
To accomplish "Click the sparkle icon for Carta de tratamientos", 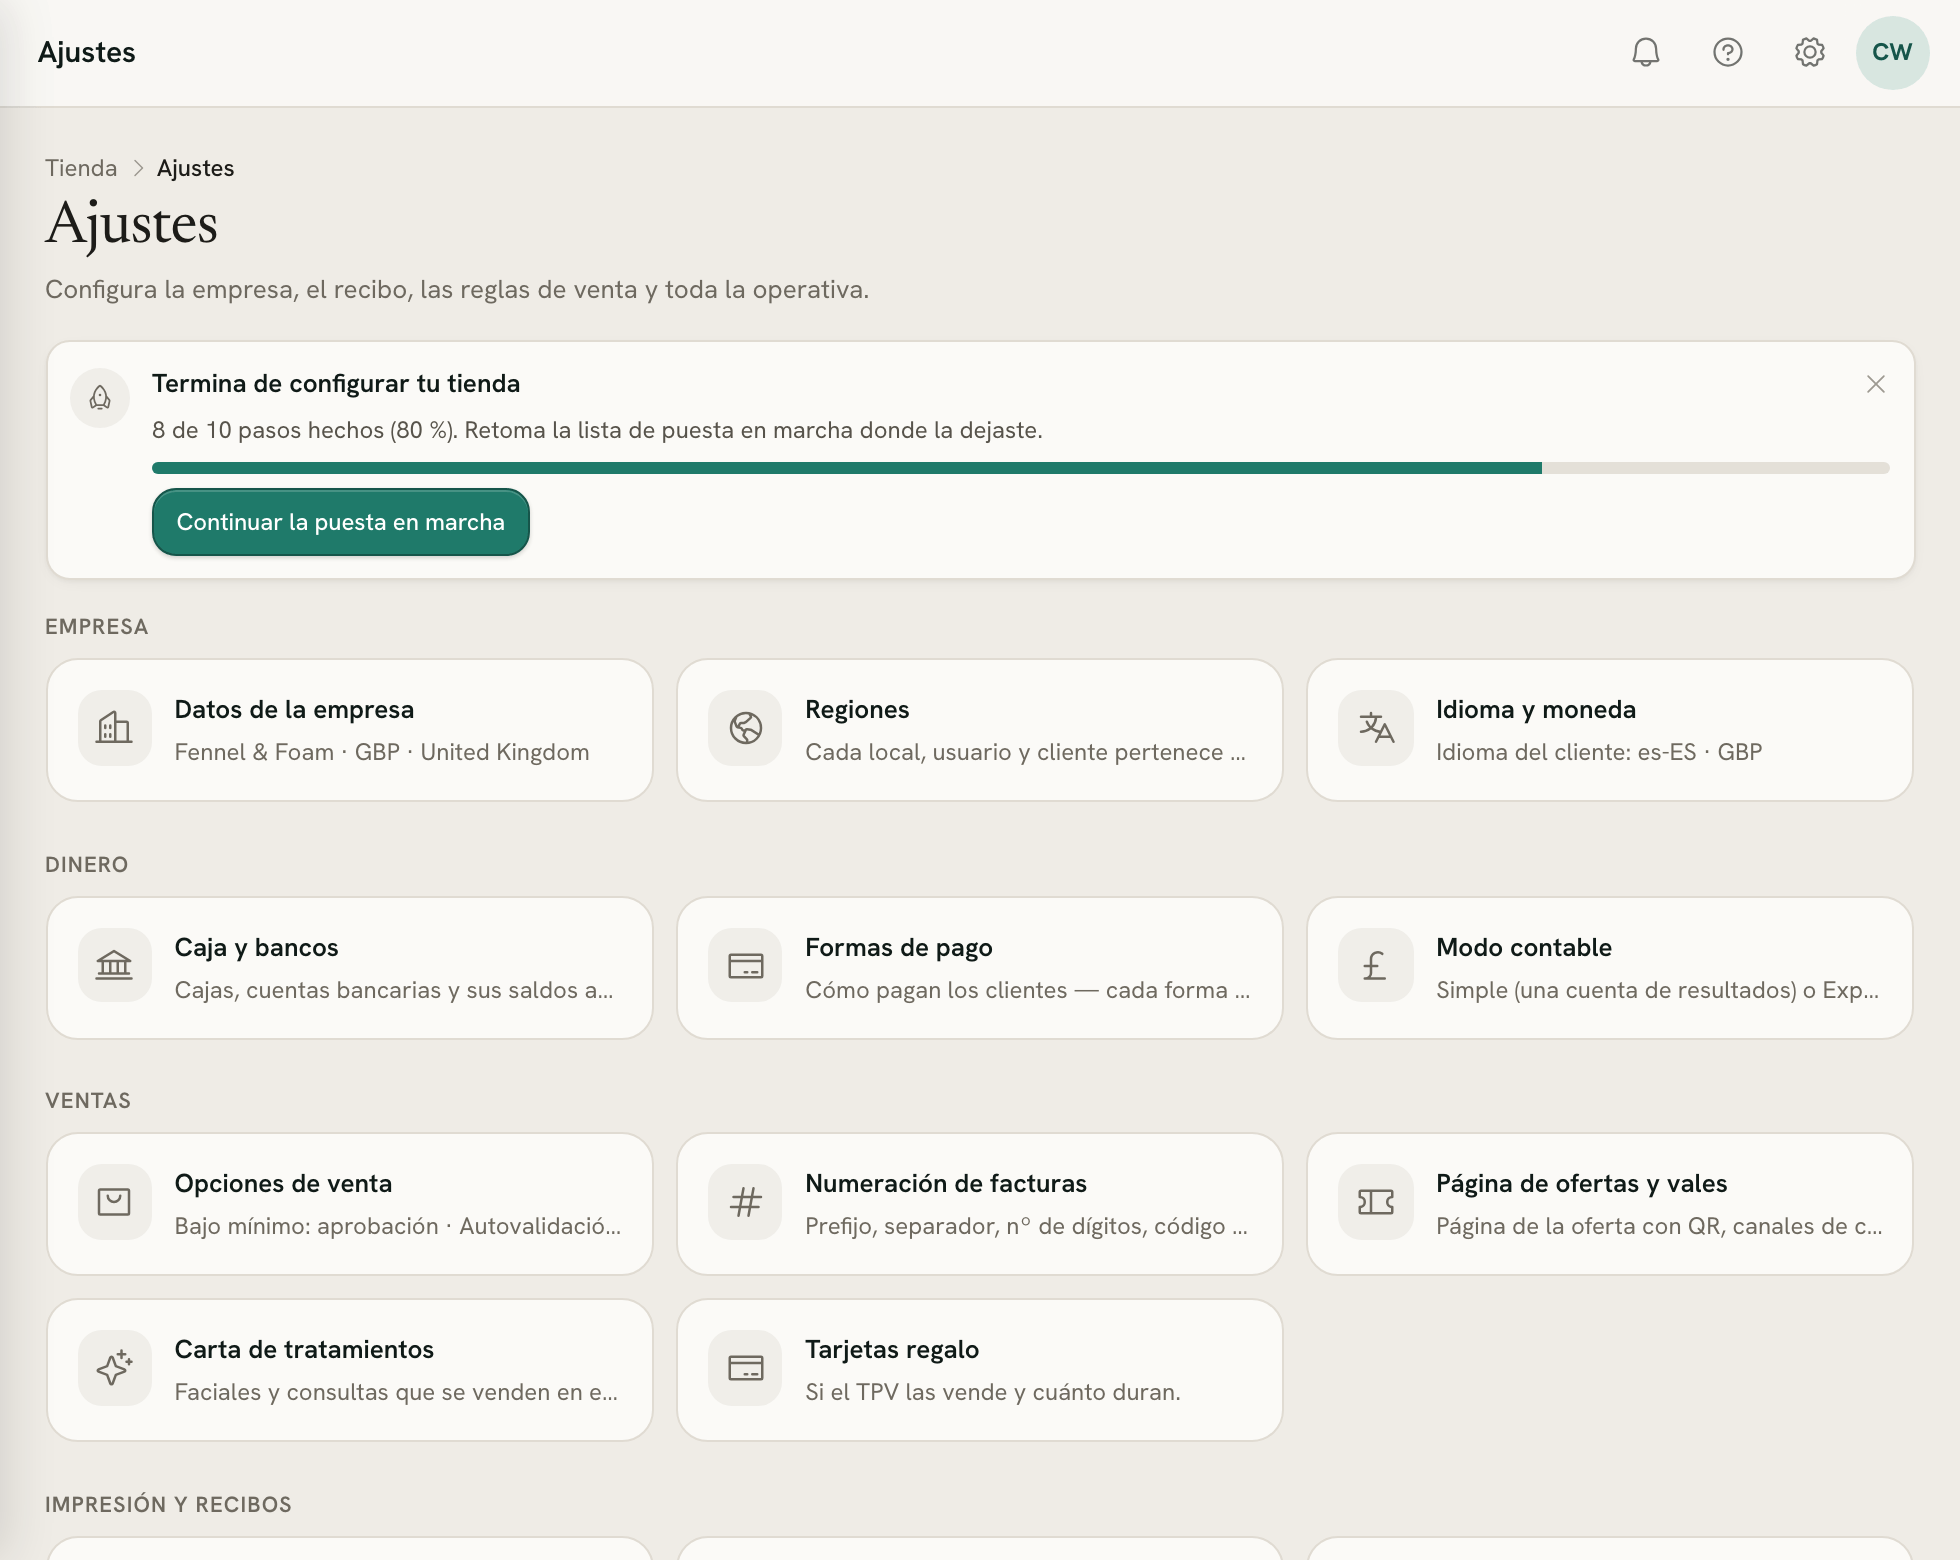I will point(114,1368).
